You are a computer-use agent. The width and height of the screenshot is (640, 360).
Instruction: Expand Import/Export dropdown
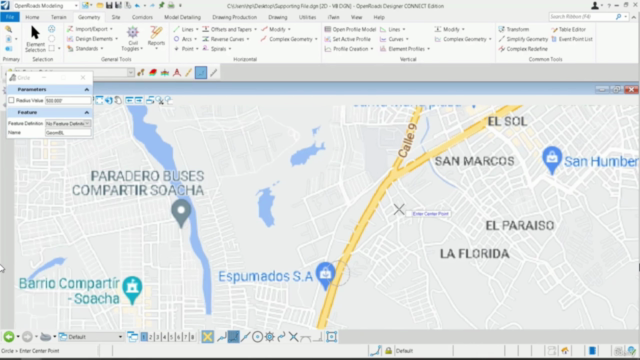111,29
